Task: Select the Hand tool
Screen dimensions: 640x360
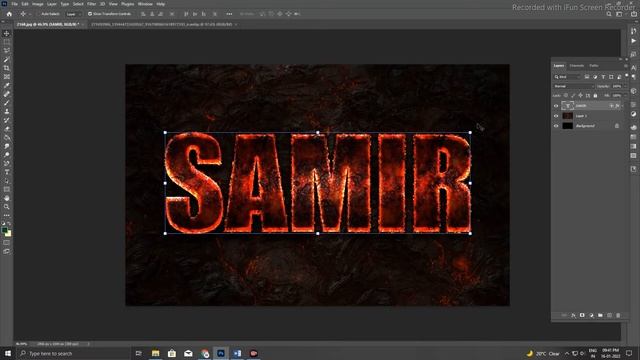Action: 7,198
